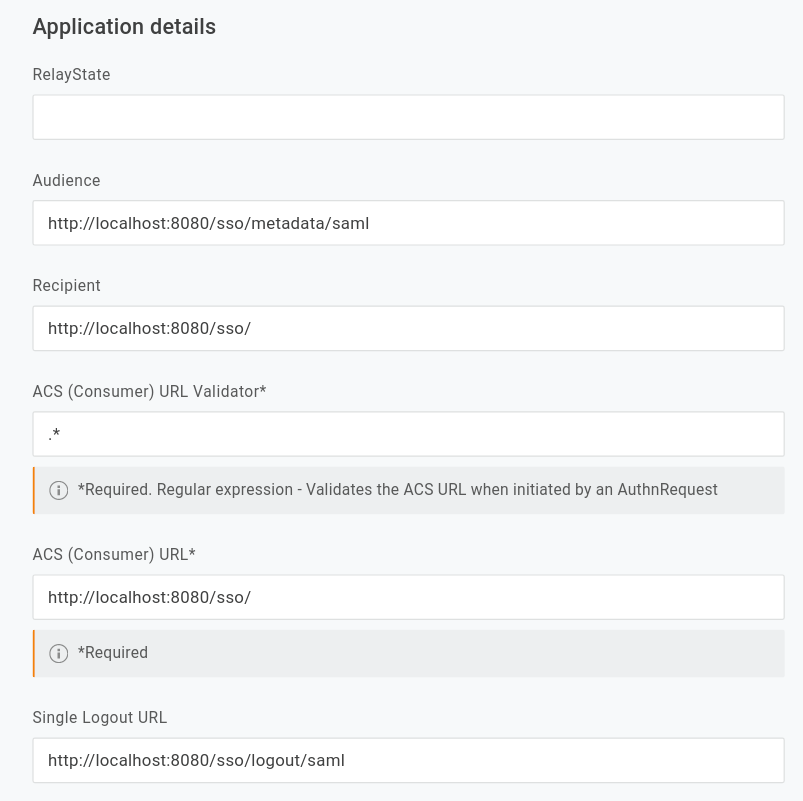Focus the Single Logout URL field

coord(408,760)
